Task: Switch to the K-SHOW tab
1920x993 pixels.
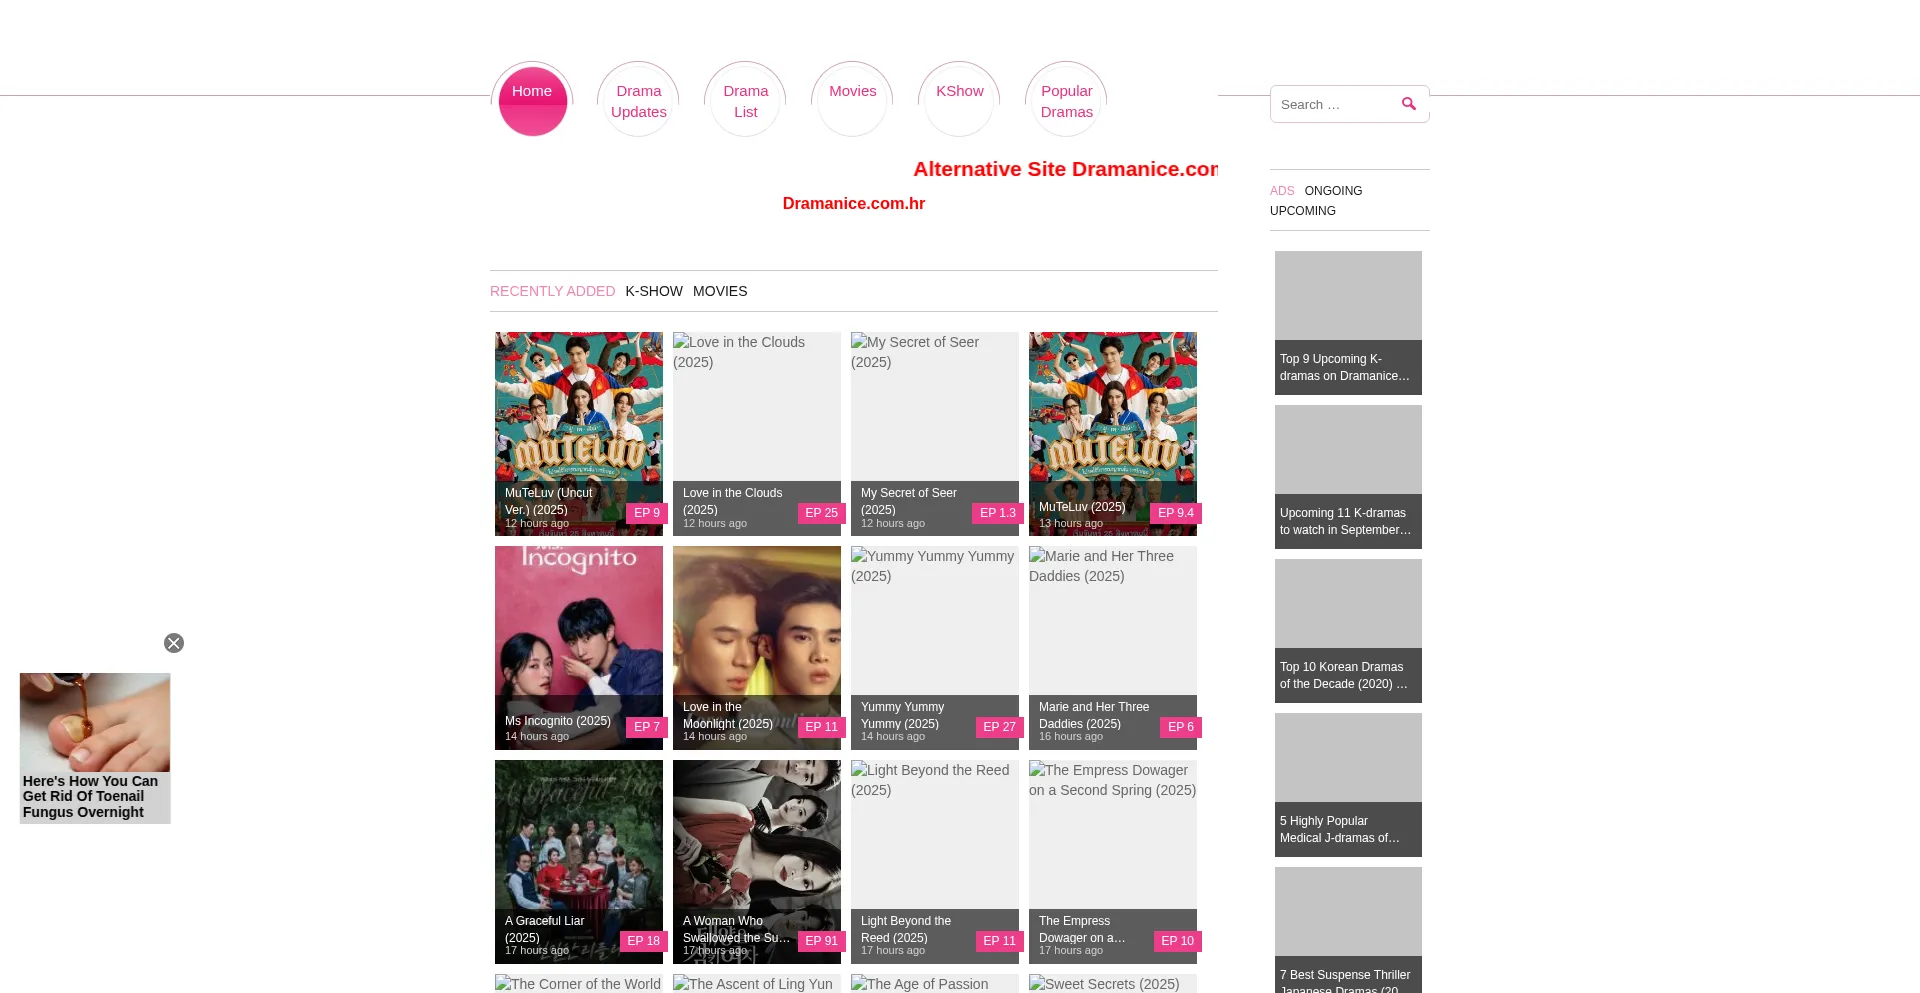Action: [654, 291]
